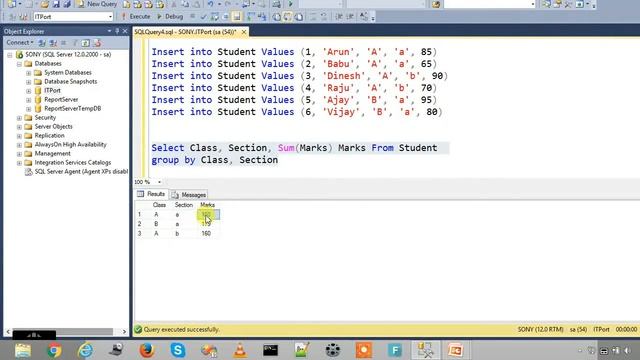Click the Class column header in results
This screenshot has width=640, height=360.
click(159, 205)
